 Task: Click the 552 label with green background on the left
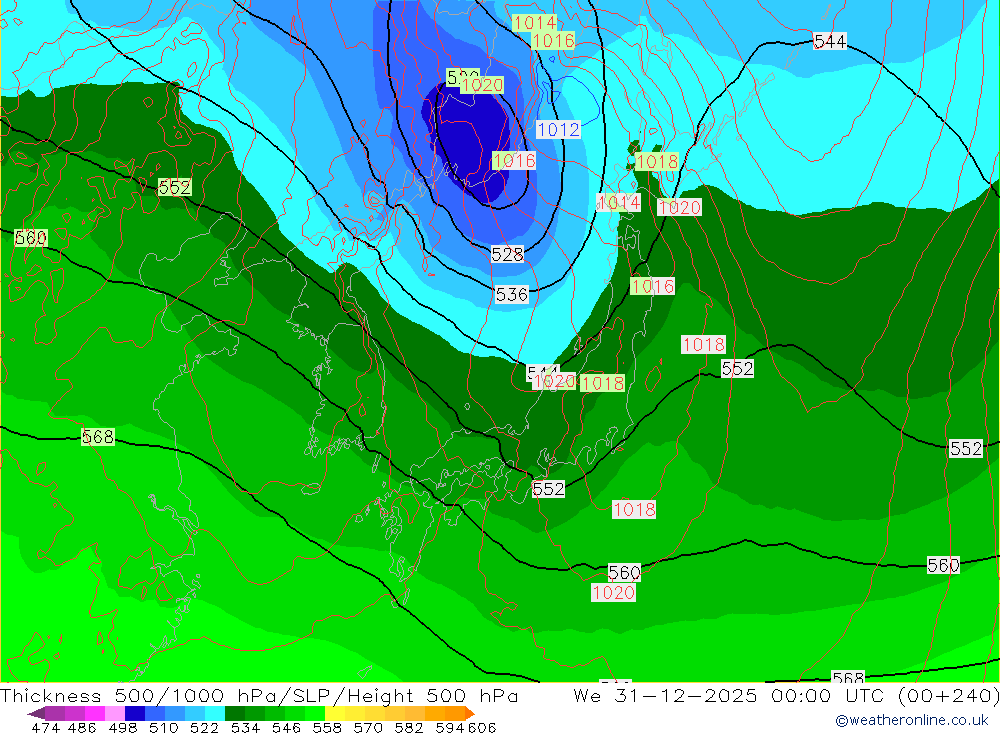174,187
